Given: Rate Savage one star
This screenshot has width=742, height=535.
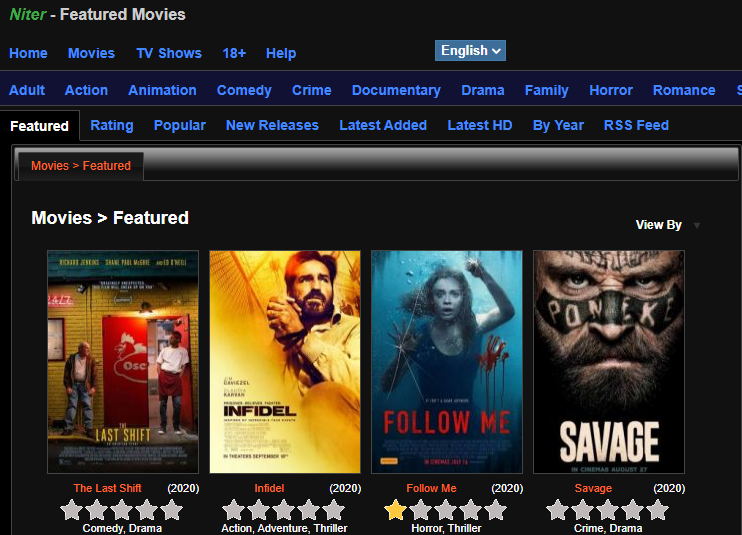Looking at the screenshot, I should coord(557,509).
